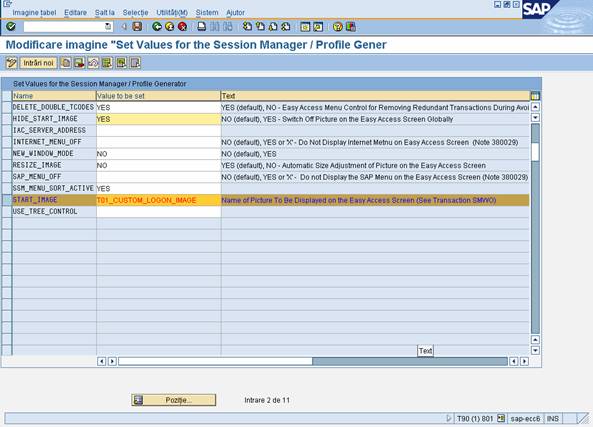
Task: Click the Save diskette icon
Action: pyautogui.click(x=137, y=26)
